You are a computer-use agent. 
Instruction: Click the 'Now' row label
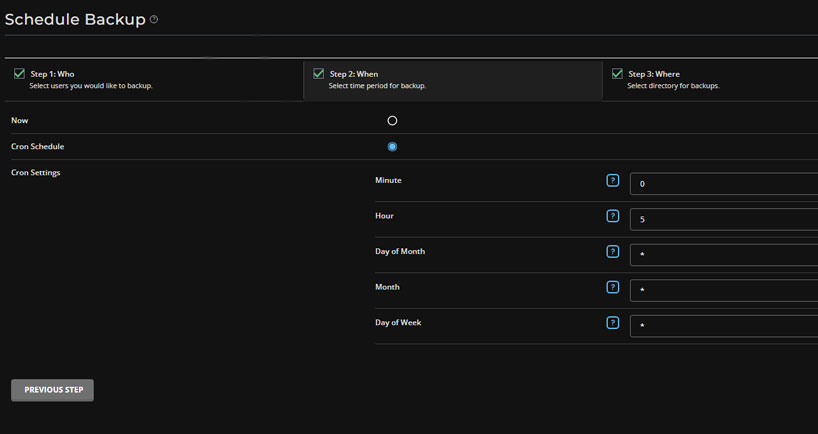20,120
